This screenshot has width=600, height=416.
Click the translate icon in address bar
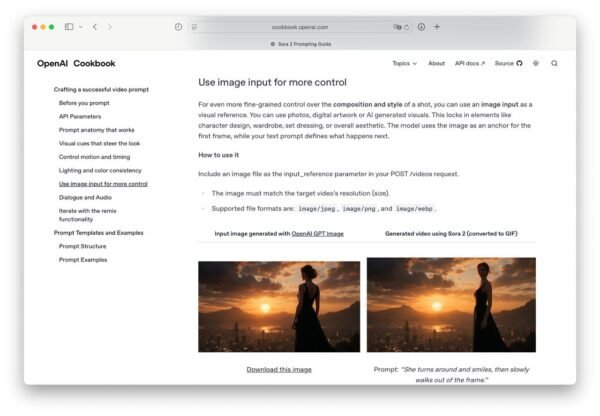(397, 27)
